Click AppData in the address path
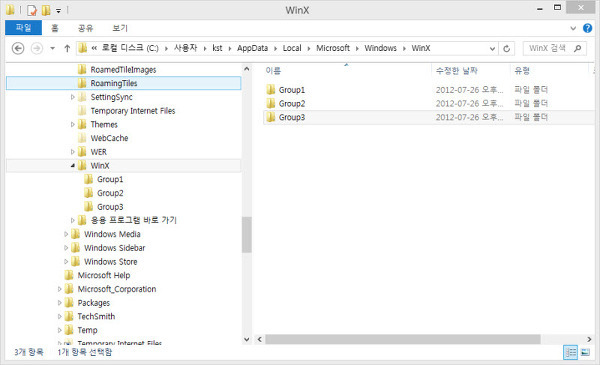Viewport: 600px width, 365px height. point(252,48)
